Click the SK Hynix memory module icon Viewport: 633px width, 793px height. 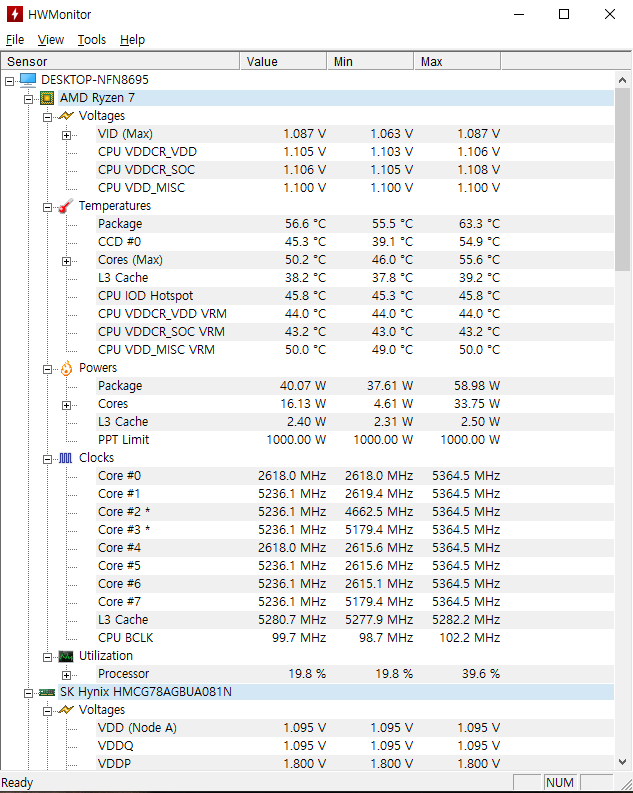coord(47,692)
